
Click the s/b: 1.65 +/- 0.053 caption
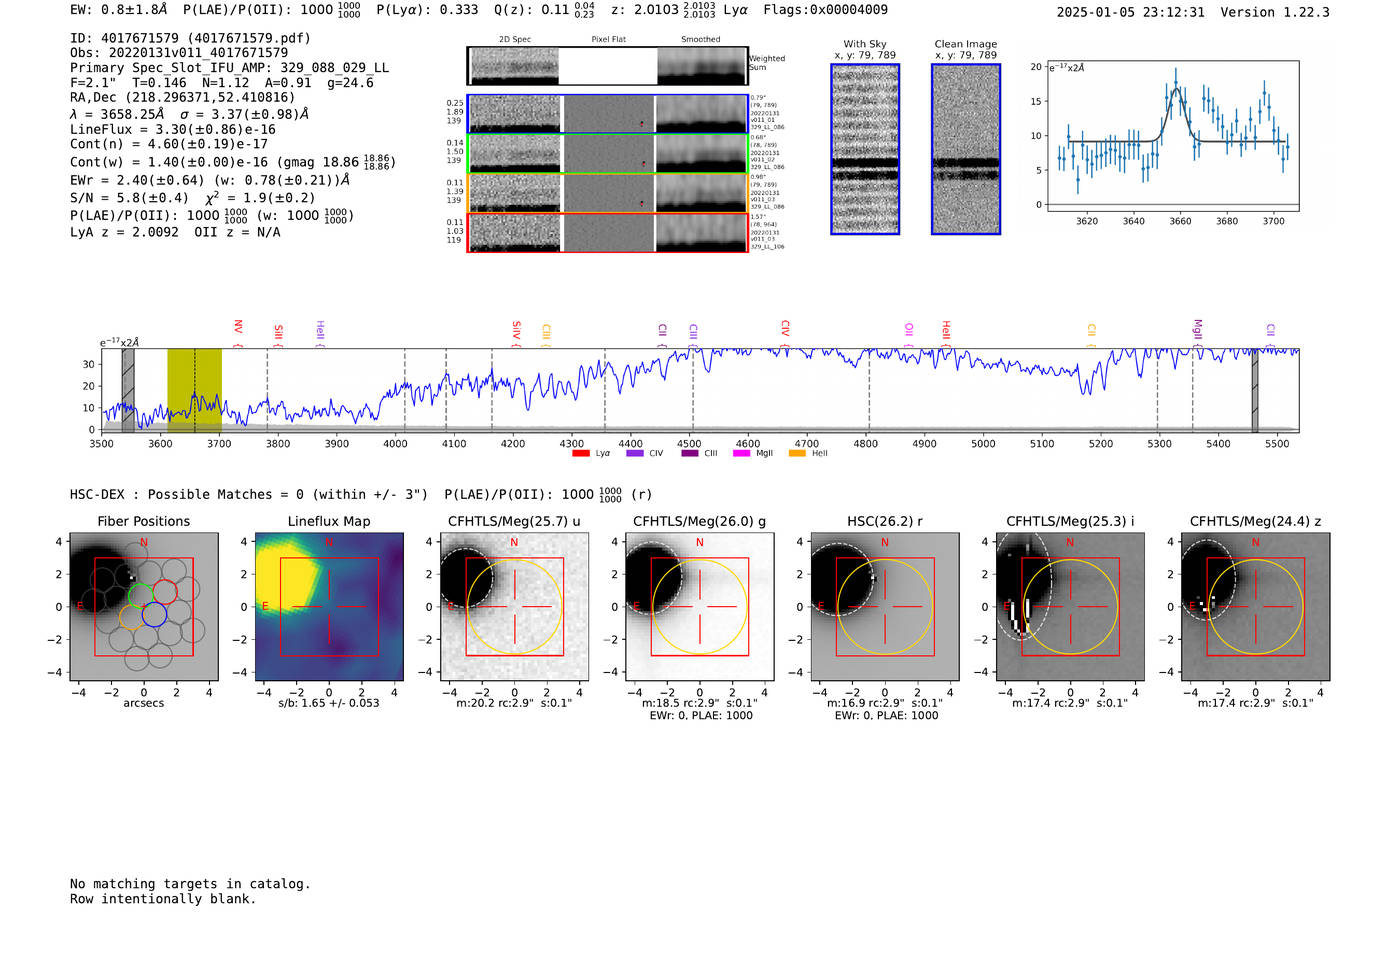(x=329, y=703)
